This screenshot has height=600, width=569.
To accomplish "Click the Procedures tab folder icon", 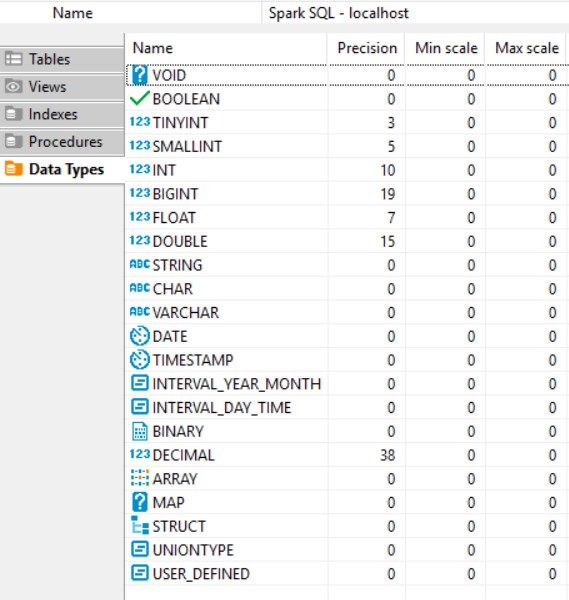I will [13, 141].
